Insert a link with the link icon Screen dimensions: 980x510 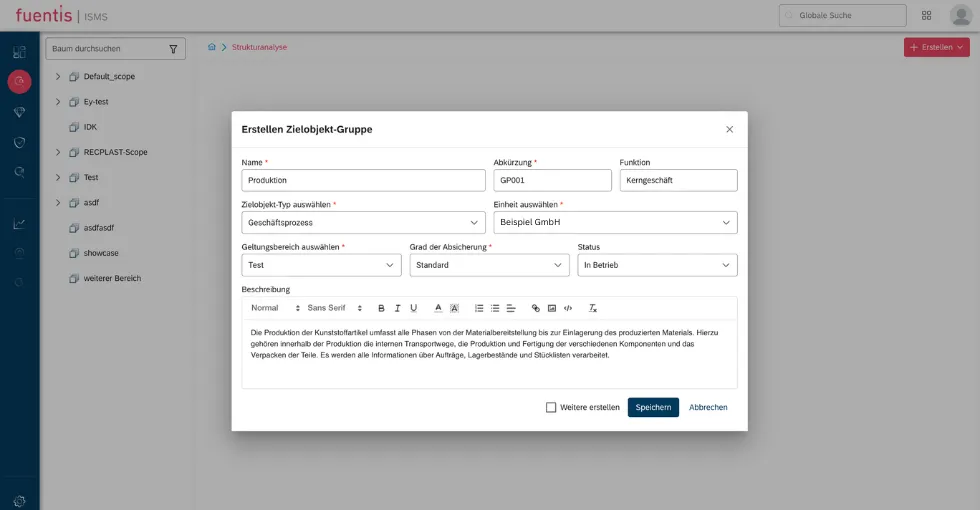(x=536, y=308)
